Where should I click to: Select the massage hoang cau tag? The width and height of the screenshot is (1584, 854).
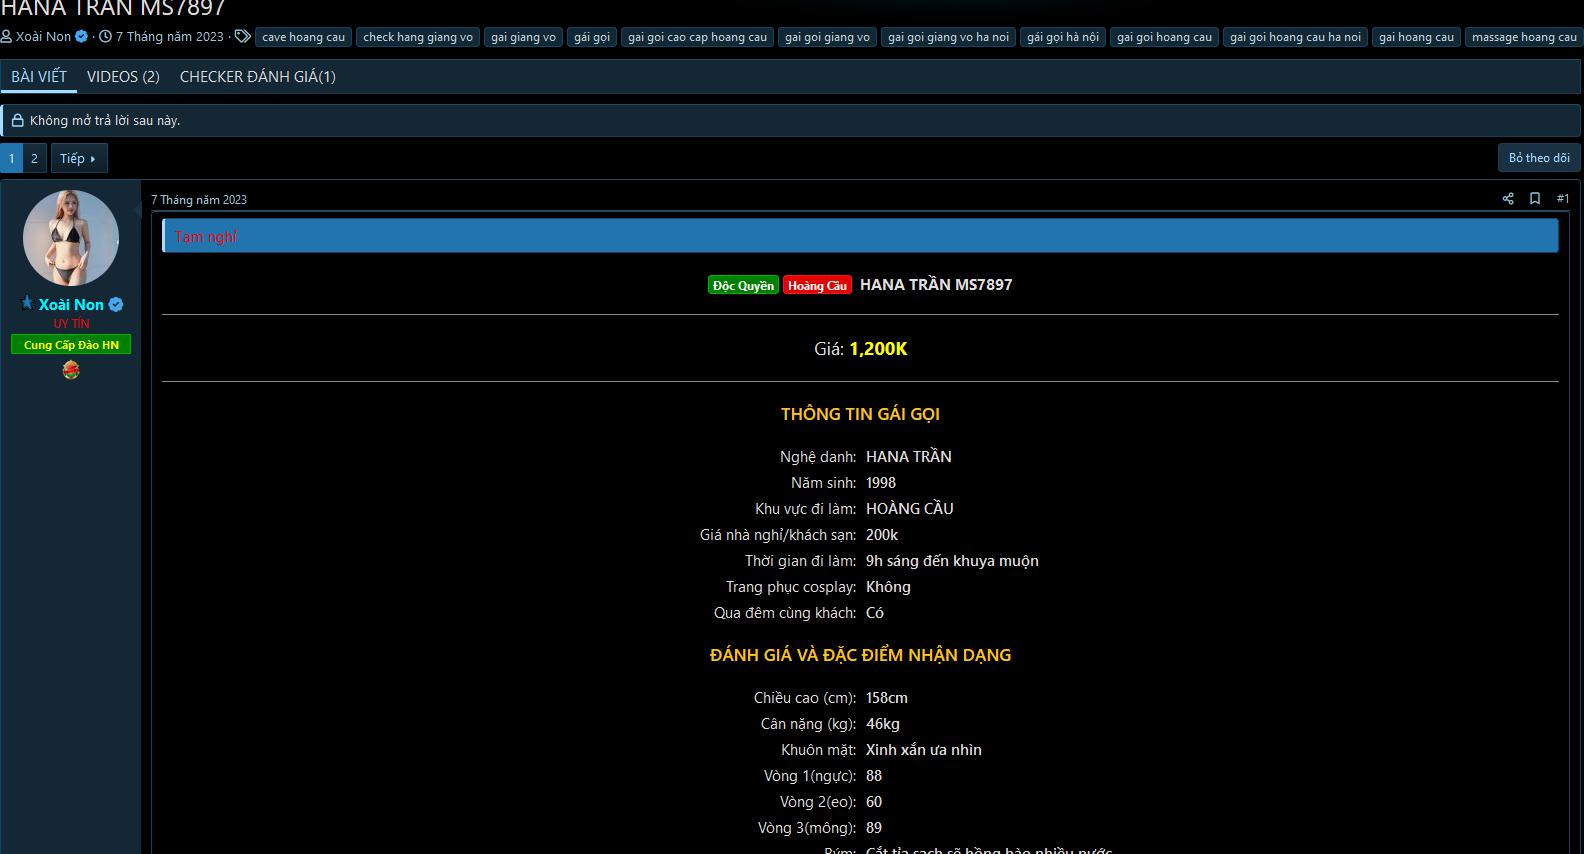[1523, 37]
